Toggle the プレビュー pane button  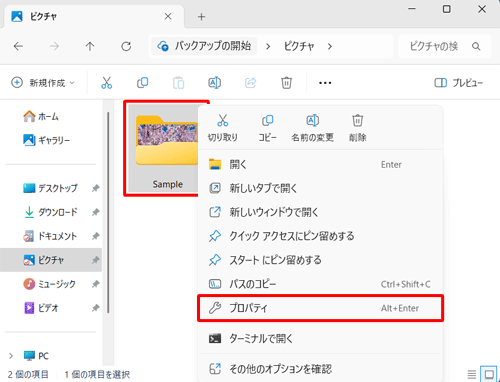click(458, 83)
